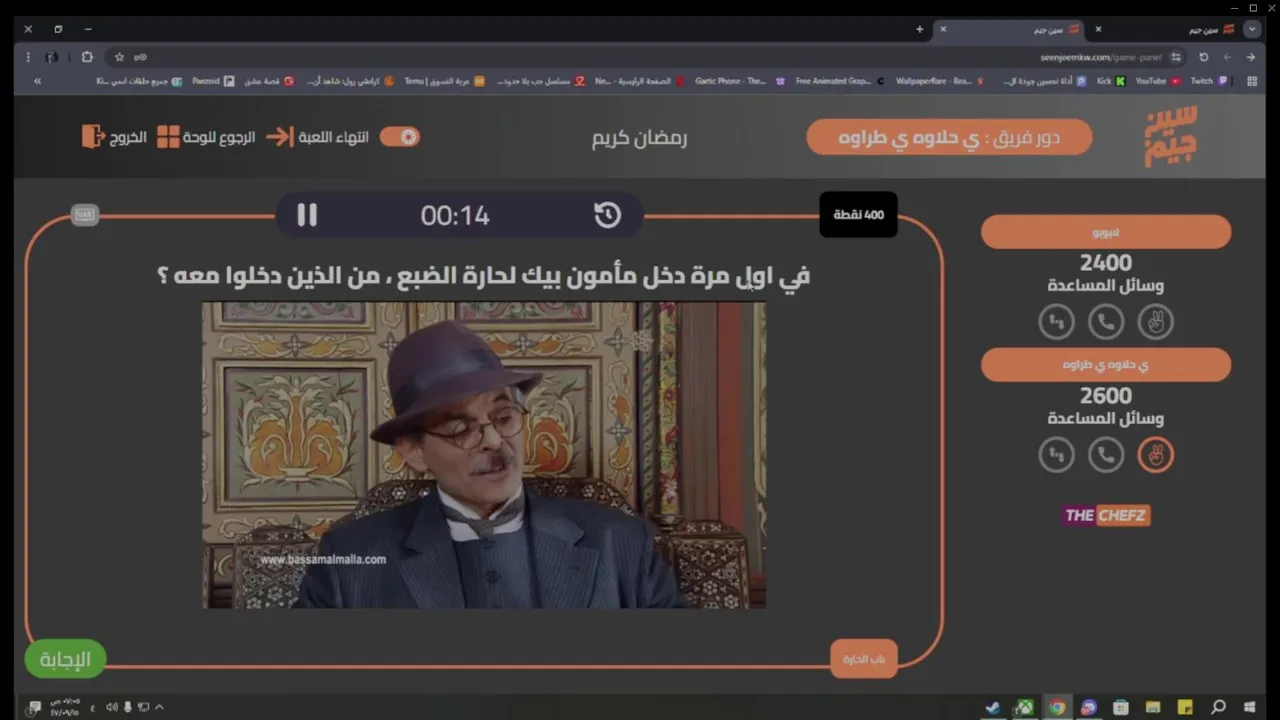
Task: Activate ي حلاوه ي طراوه highlighted hand lifeline
Action: [1156, 455]
